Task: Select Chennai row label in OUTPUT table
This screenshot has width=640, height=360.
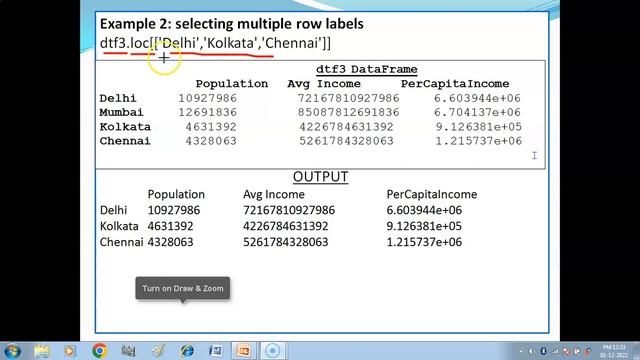Action: pyautogui.click(x=121, y=242)
